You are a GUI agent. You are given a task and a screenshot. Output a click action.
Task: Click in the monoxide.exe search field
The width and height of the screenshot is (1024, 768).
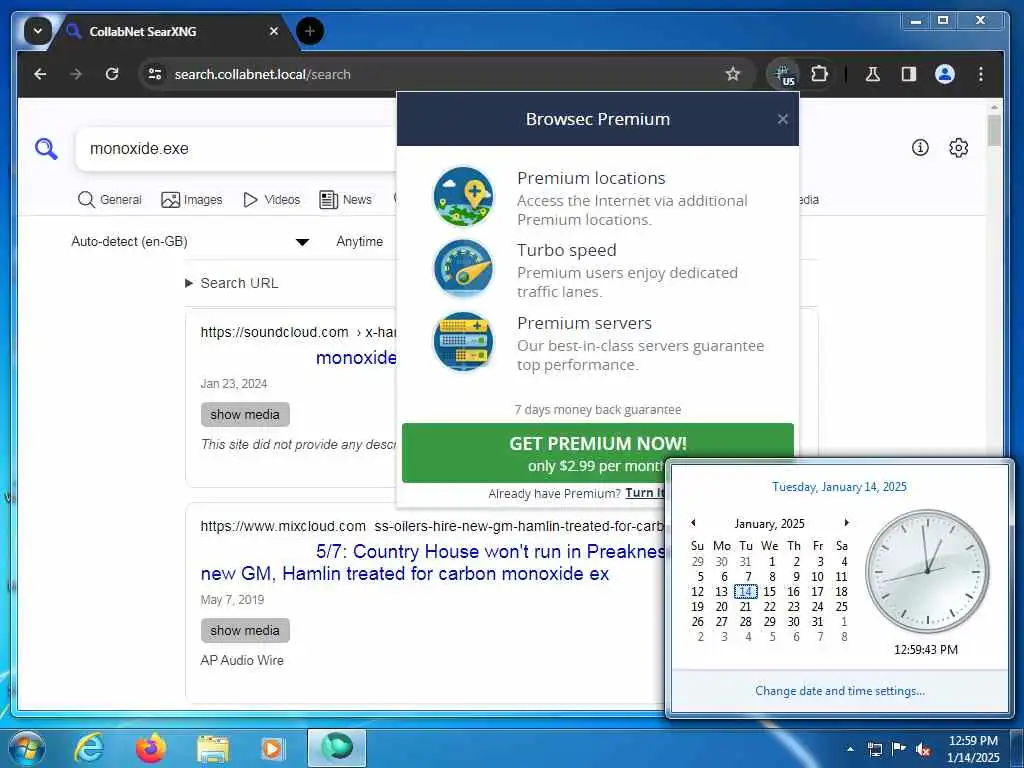(x=238, y=149)
